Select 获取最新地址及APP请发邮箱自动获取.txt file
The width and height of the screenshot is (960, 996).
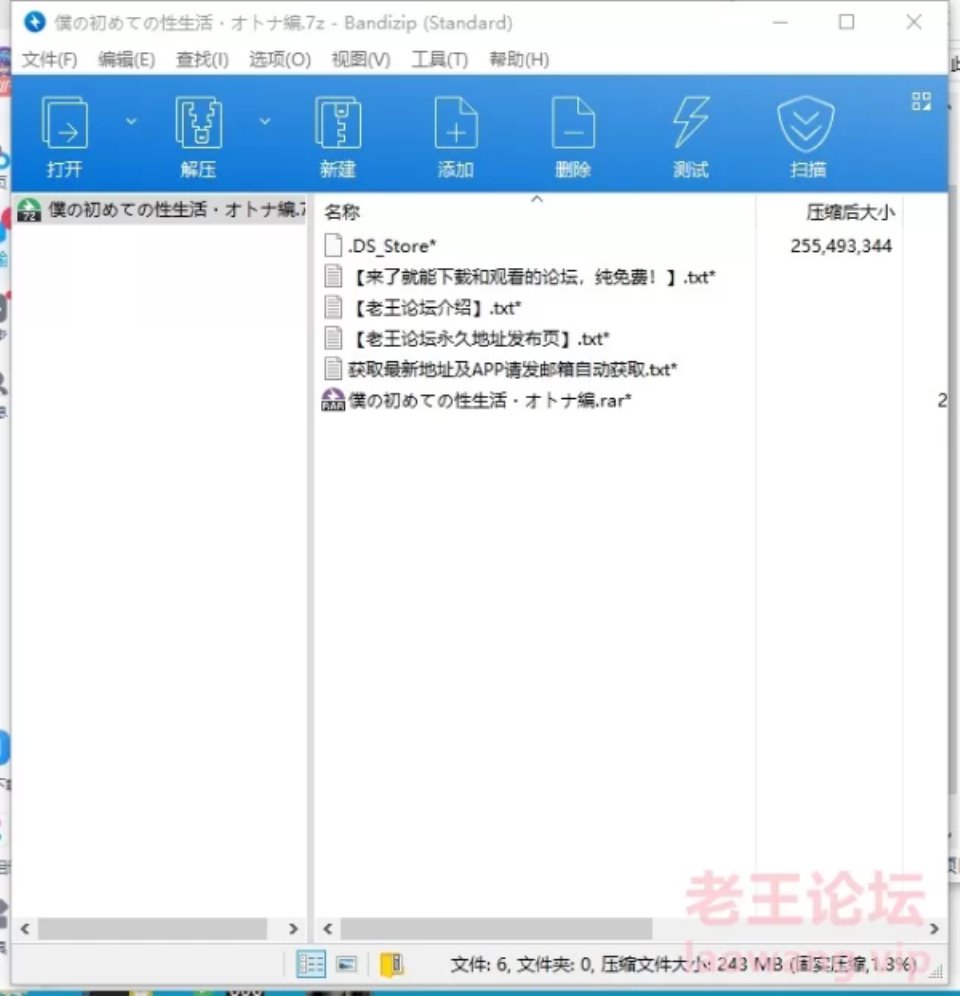click(x=500, y=369)
